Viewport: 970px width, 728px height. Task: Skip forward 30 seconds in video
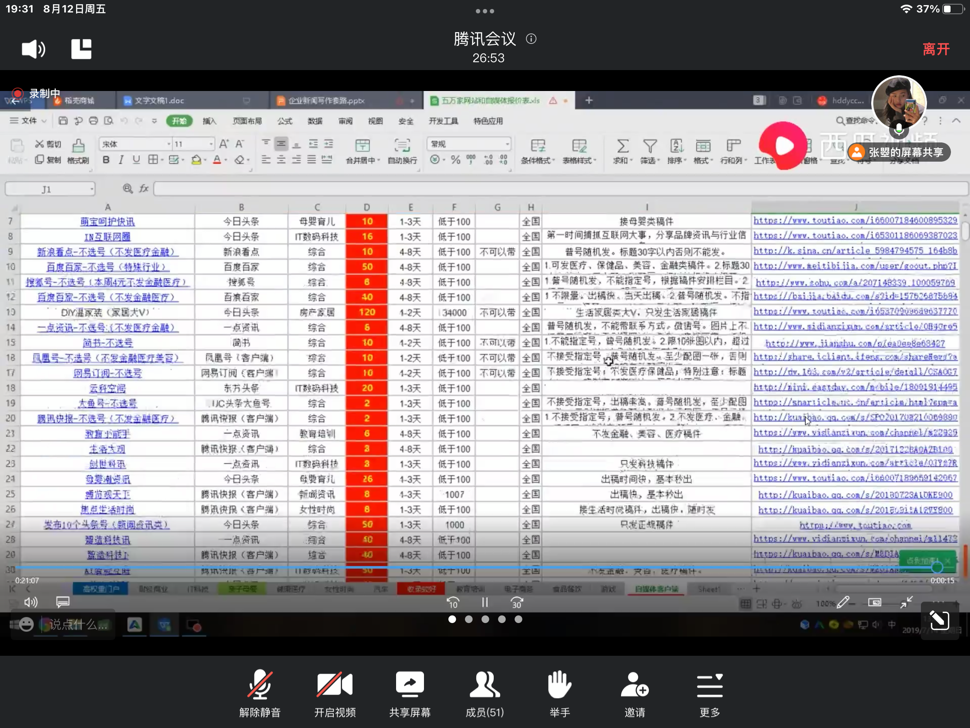pos(516,603)
